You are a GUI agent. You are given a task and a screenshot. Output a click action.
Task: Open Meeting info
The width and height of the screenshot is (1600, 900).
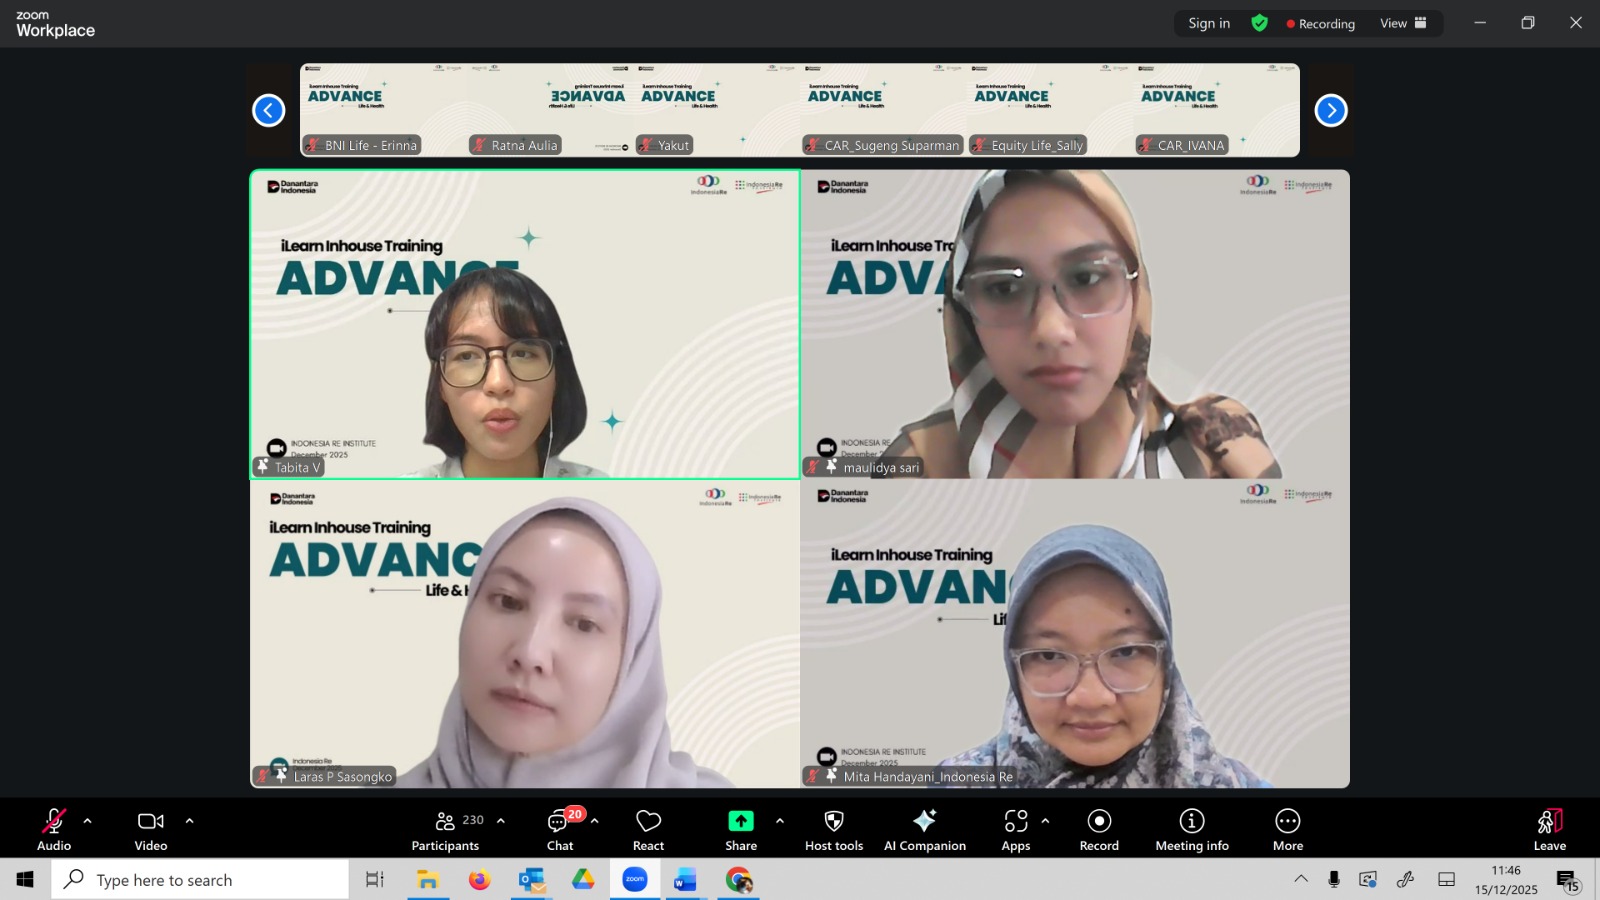pyautogui.click(x=1192, y=829)
